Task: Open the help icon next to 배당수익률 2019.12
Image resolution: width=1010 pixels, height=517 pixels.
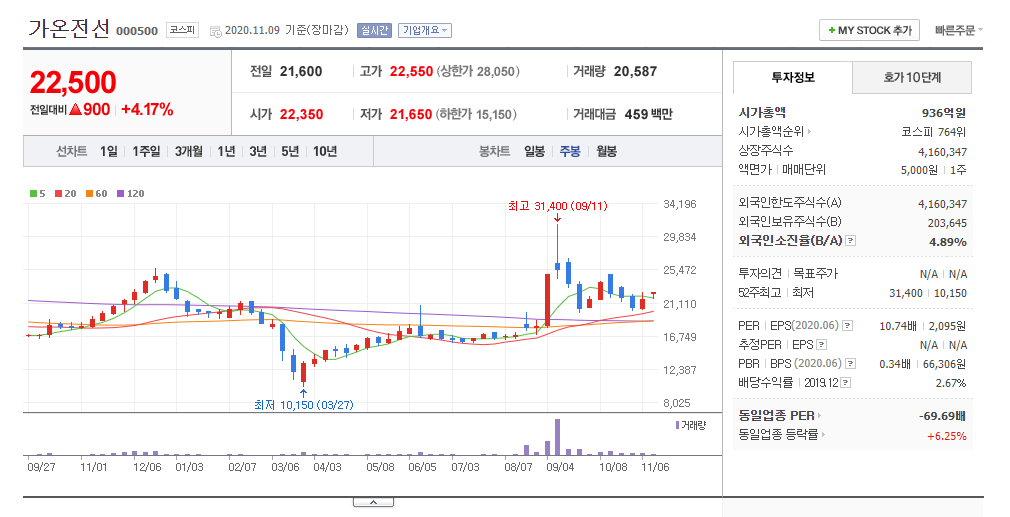Action: (846, 383)
